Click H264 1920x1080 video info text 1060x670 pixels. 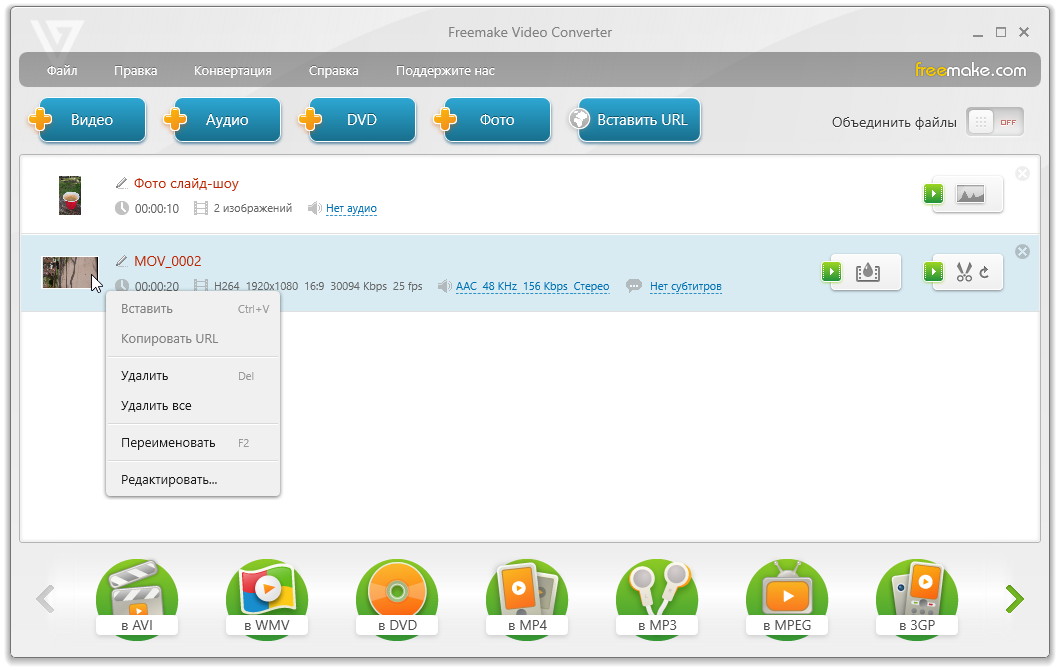click(x=318, y=286)
